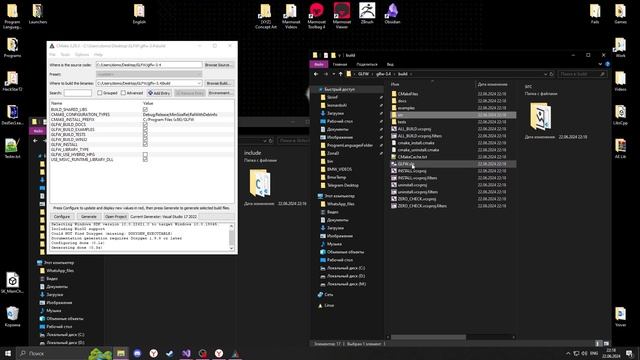Go up one folder in build Explorer
The image size is (640, 360).
coord(340,74)
